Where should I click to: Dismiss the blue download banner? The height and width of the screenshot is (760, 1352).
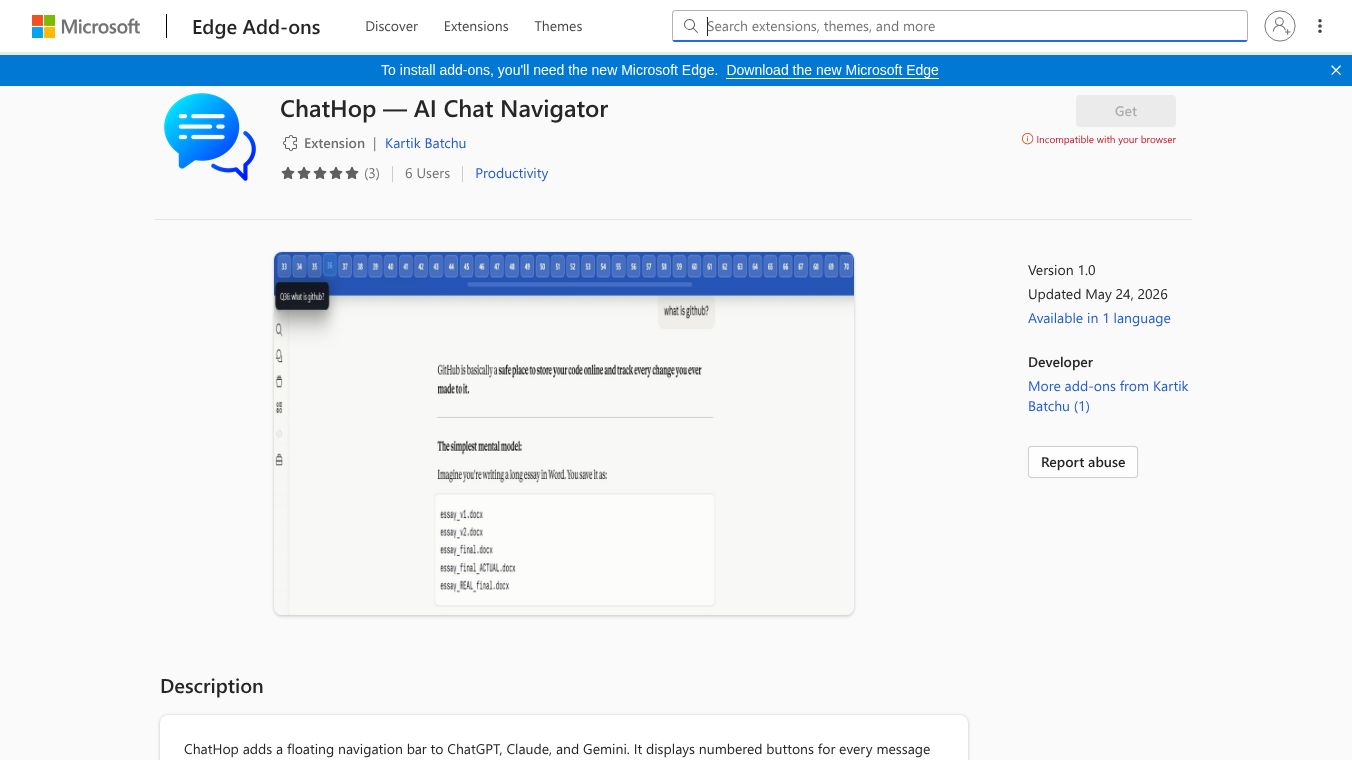click(1336, 70)
